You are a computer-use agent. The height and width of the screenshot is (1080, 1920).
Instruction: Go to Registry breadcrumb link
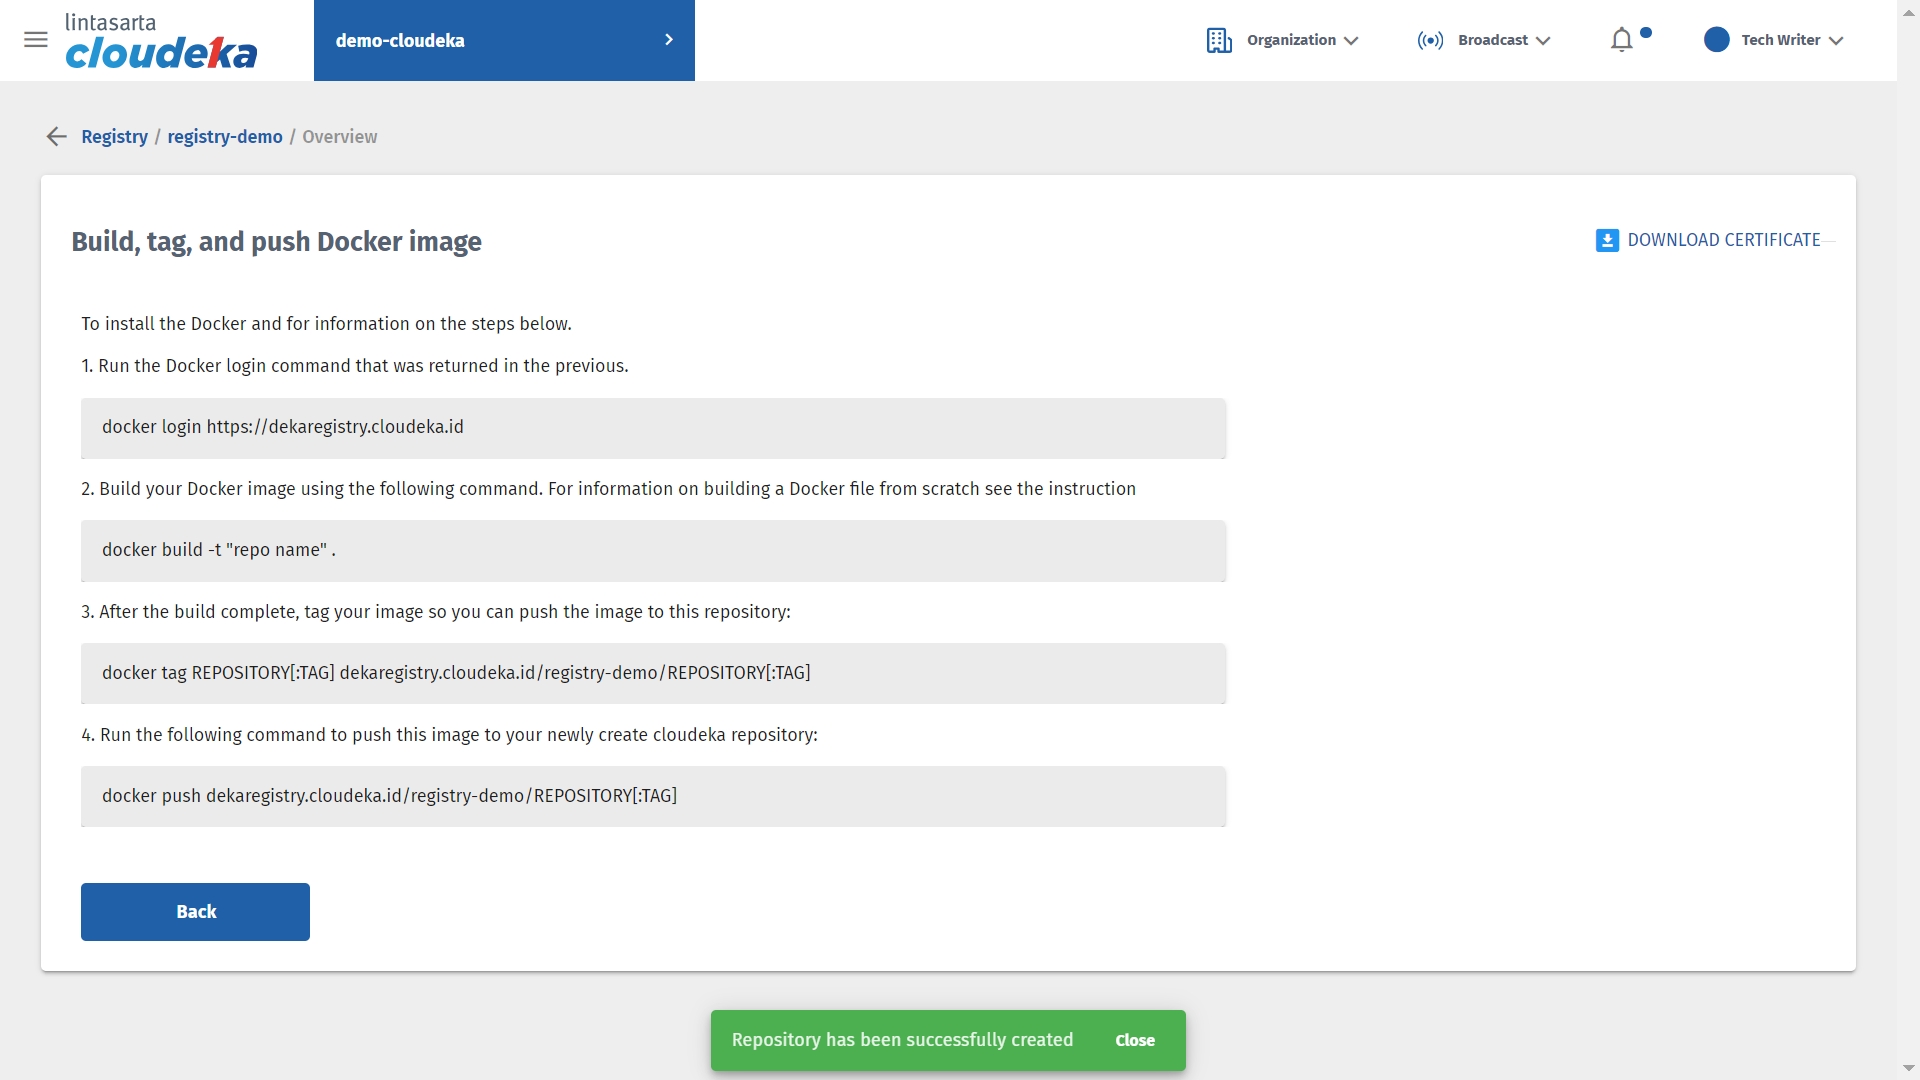[114, 137]
